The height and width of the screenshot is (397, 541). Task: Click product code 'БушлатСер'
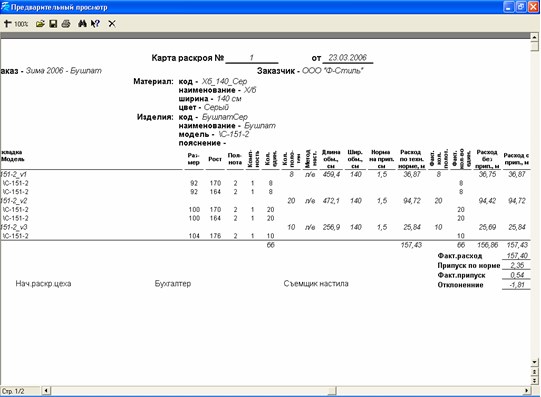[x=225, y=117]
